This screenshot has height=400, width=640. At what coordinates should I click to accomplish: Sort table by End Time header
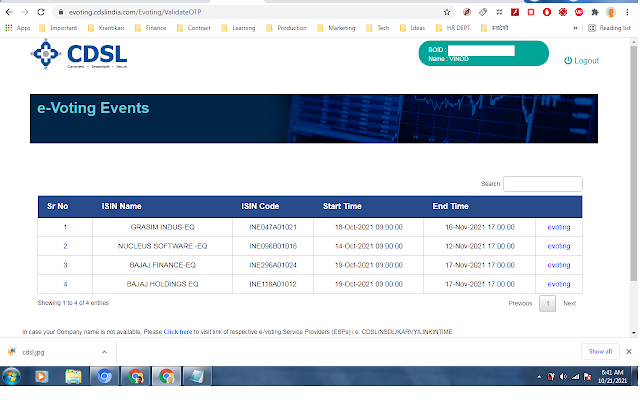click(451, 206)
